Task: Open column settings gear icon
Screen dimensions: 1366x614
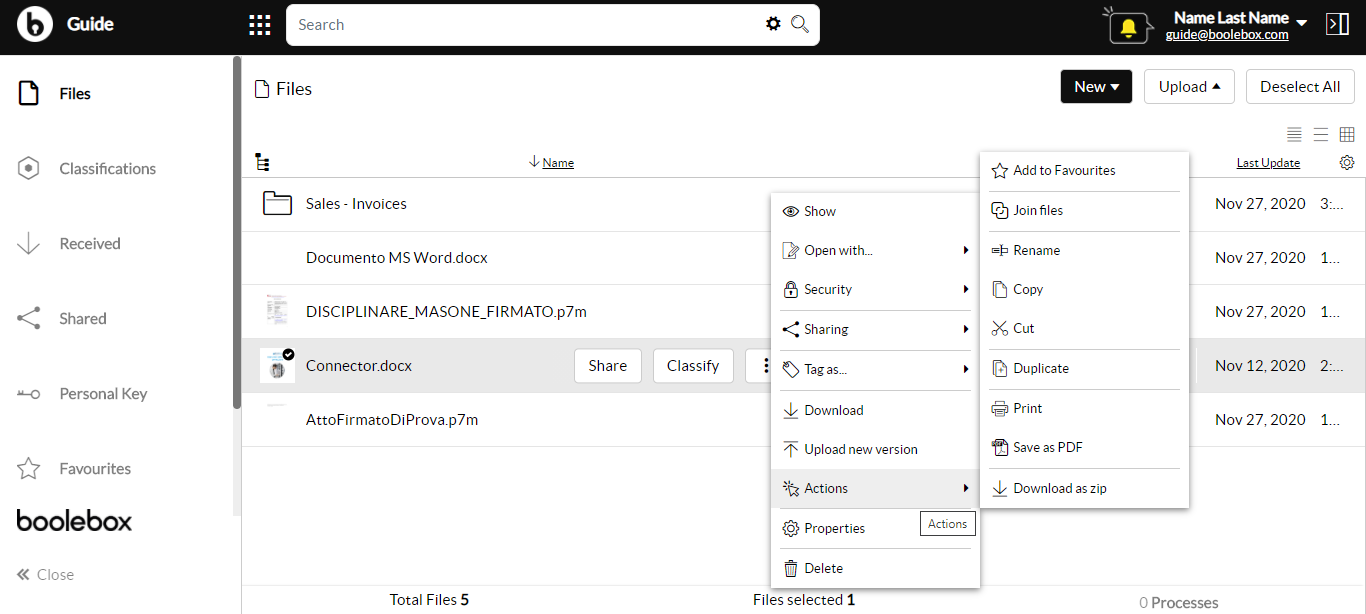Action: (x=1347, y=162)
